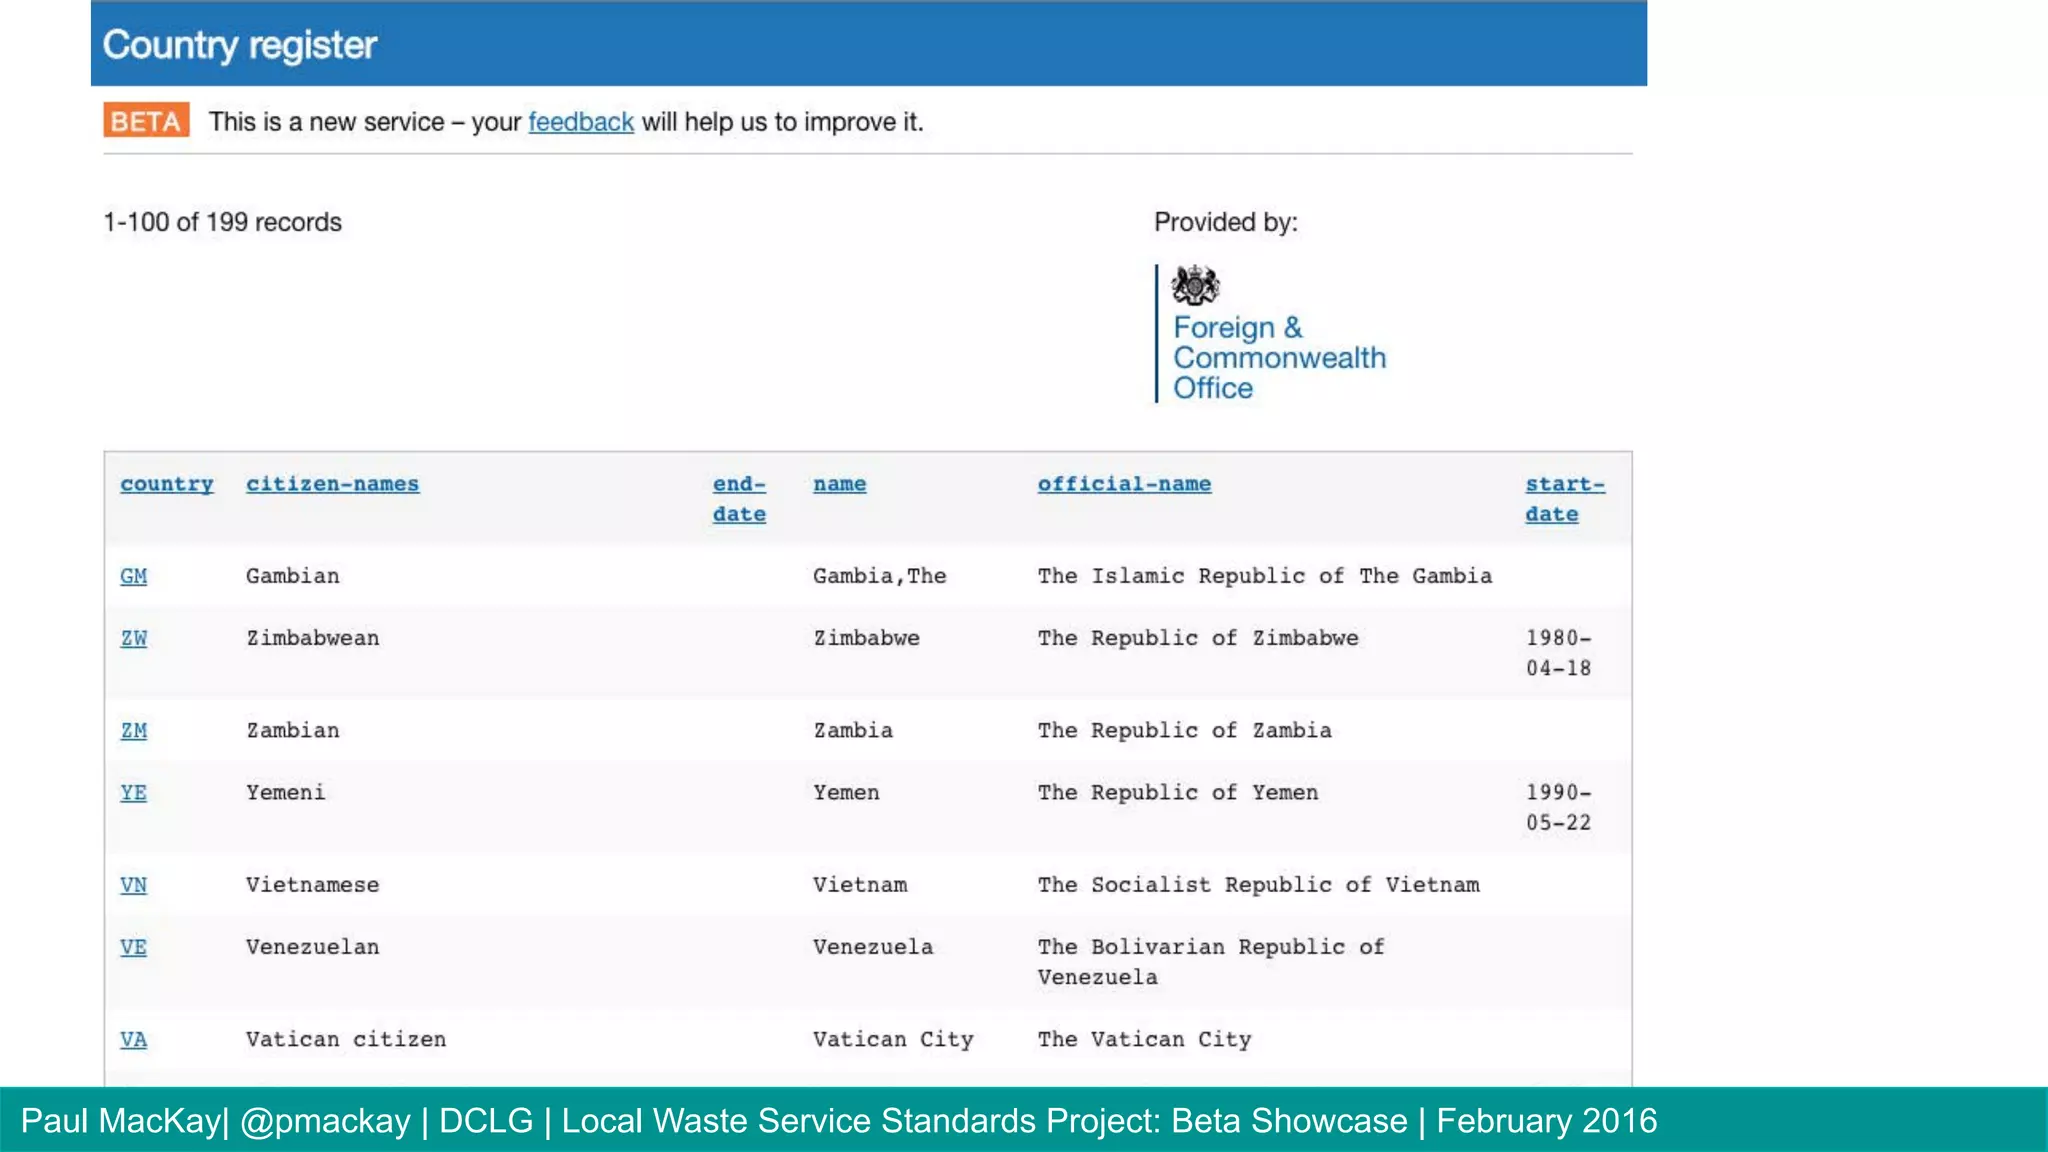Sort by the citizen-names column header

[x=333, y=484]
